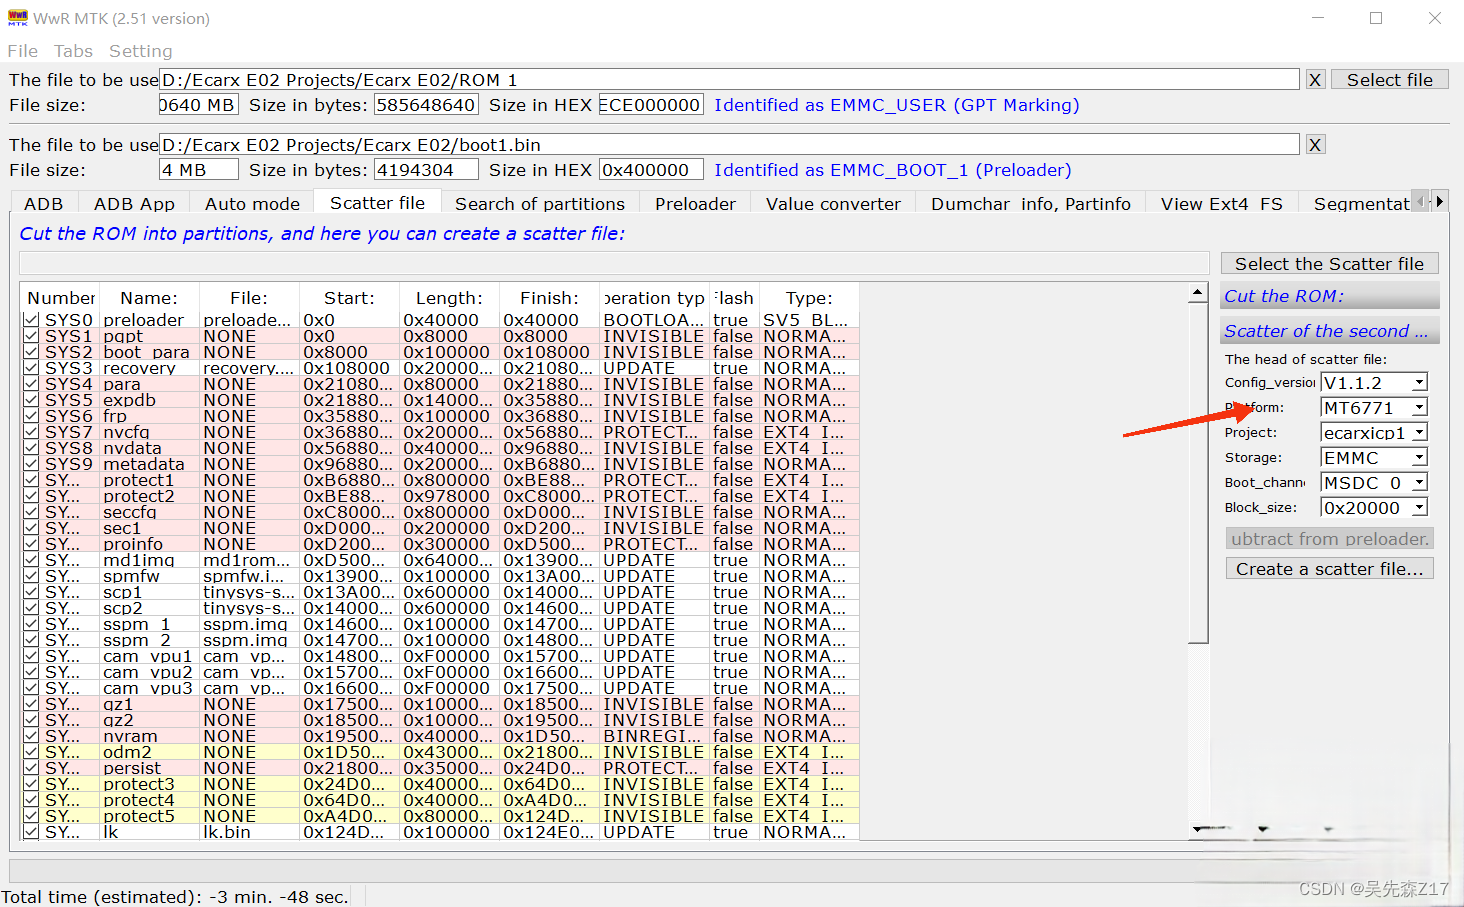This screenshot has width=1464, height=907.
Task: Click the WwR MTK application icon in the title bar
Action: [17, 18]
